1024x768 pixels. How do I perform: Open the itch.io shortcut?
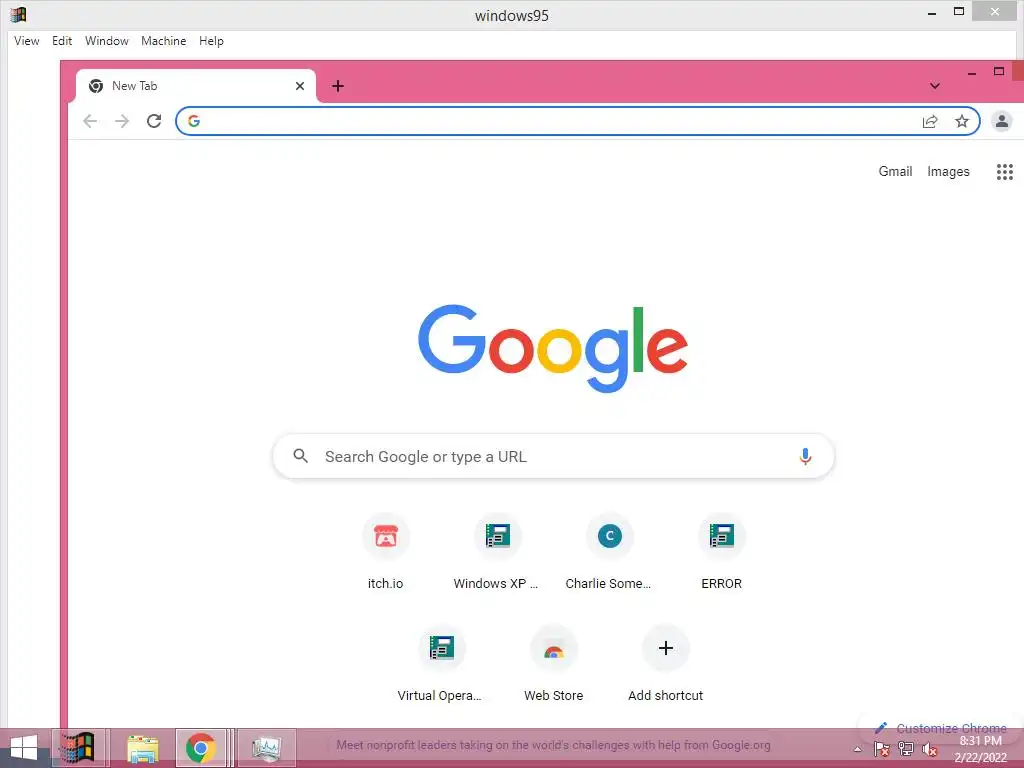pos(385,552)
